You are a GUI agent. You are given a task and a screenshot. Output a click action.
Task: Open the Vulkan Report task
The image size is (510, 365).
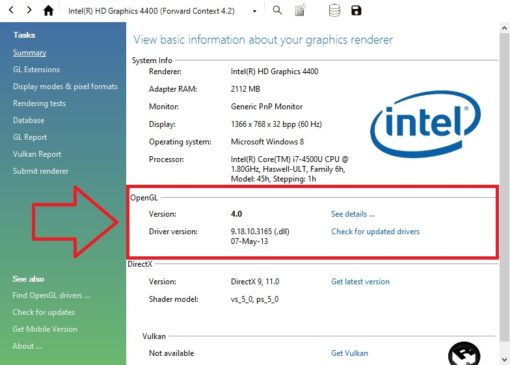coord(37,154)
